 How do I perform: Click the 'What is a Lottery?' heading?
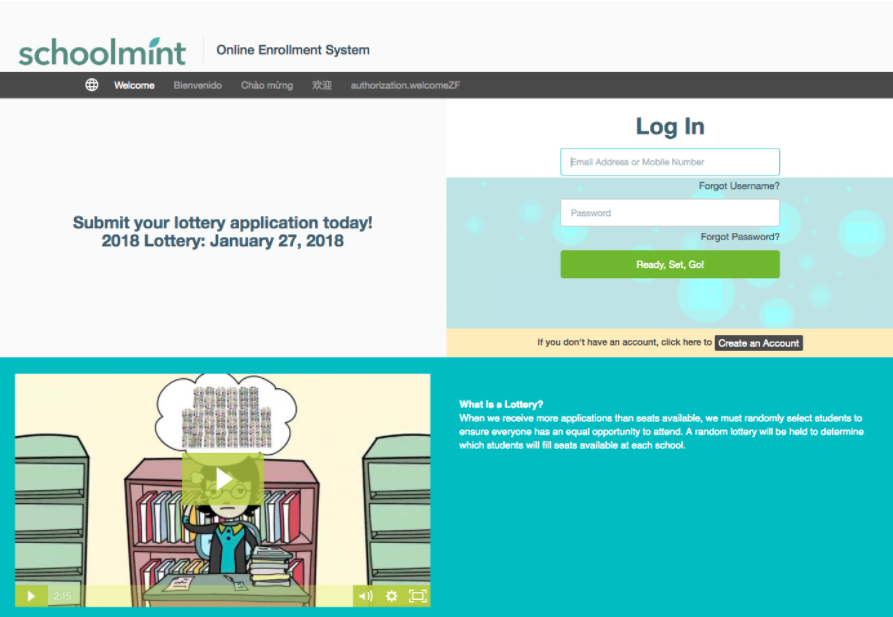501,404
